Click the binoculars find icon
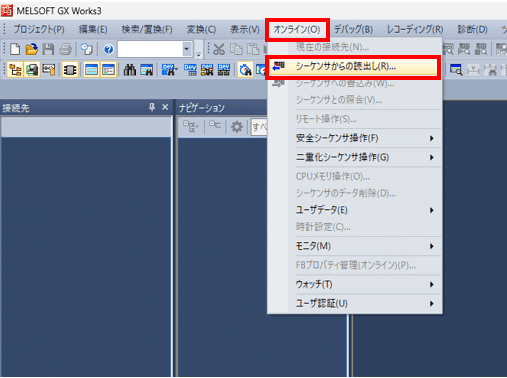507x378 pixels. point(130,70)
